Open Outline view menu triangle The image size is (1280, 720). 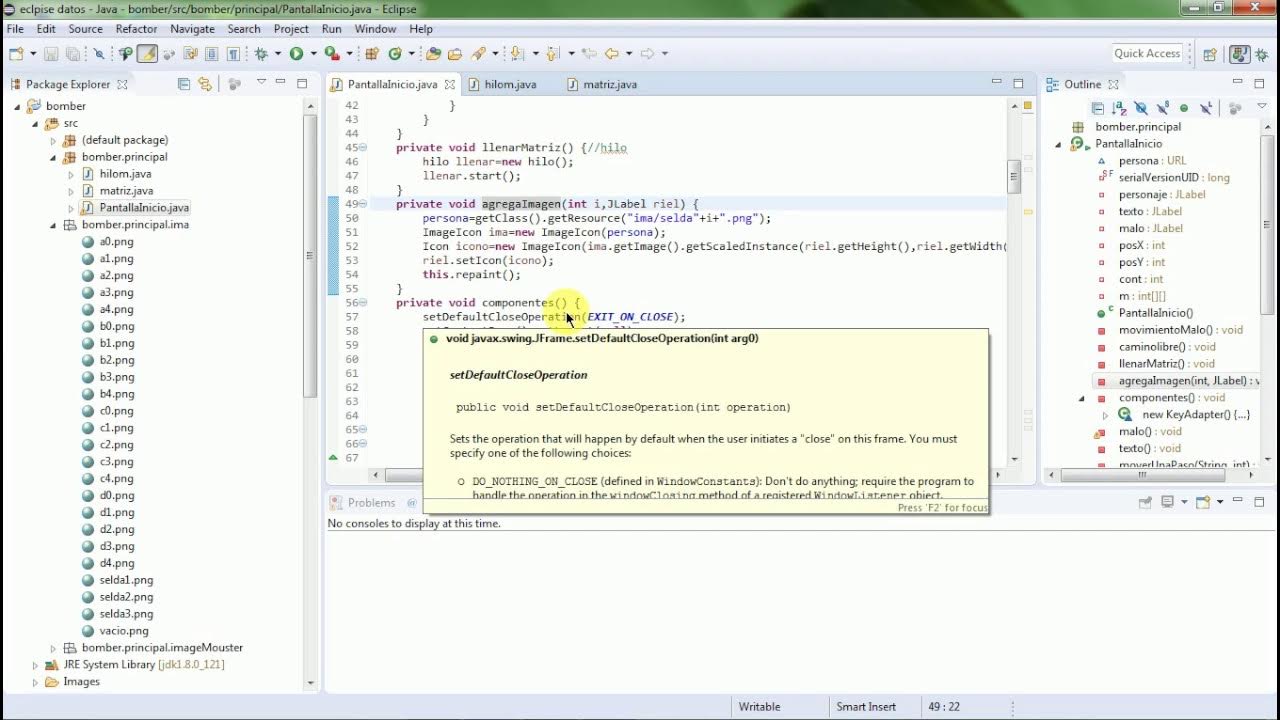tap(1262, 105)
